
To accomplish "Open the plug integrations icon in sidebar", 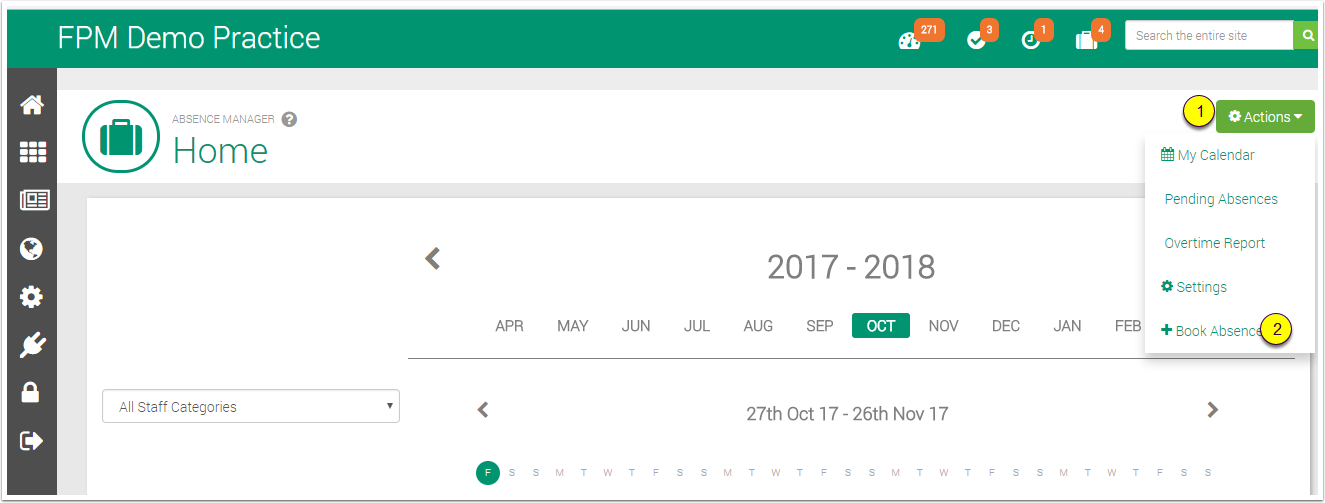I will pos(32,345).
